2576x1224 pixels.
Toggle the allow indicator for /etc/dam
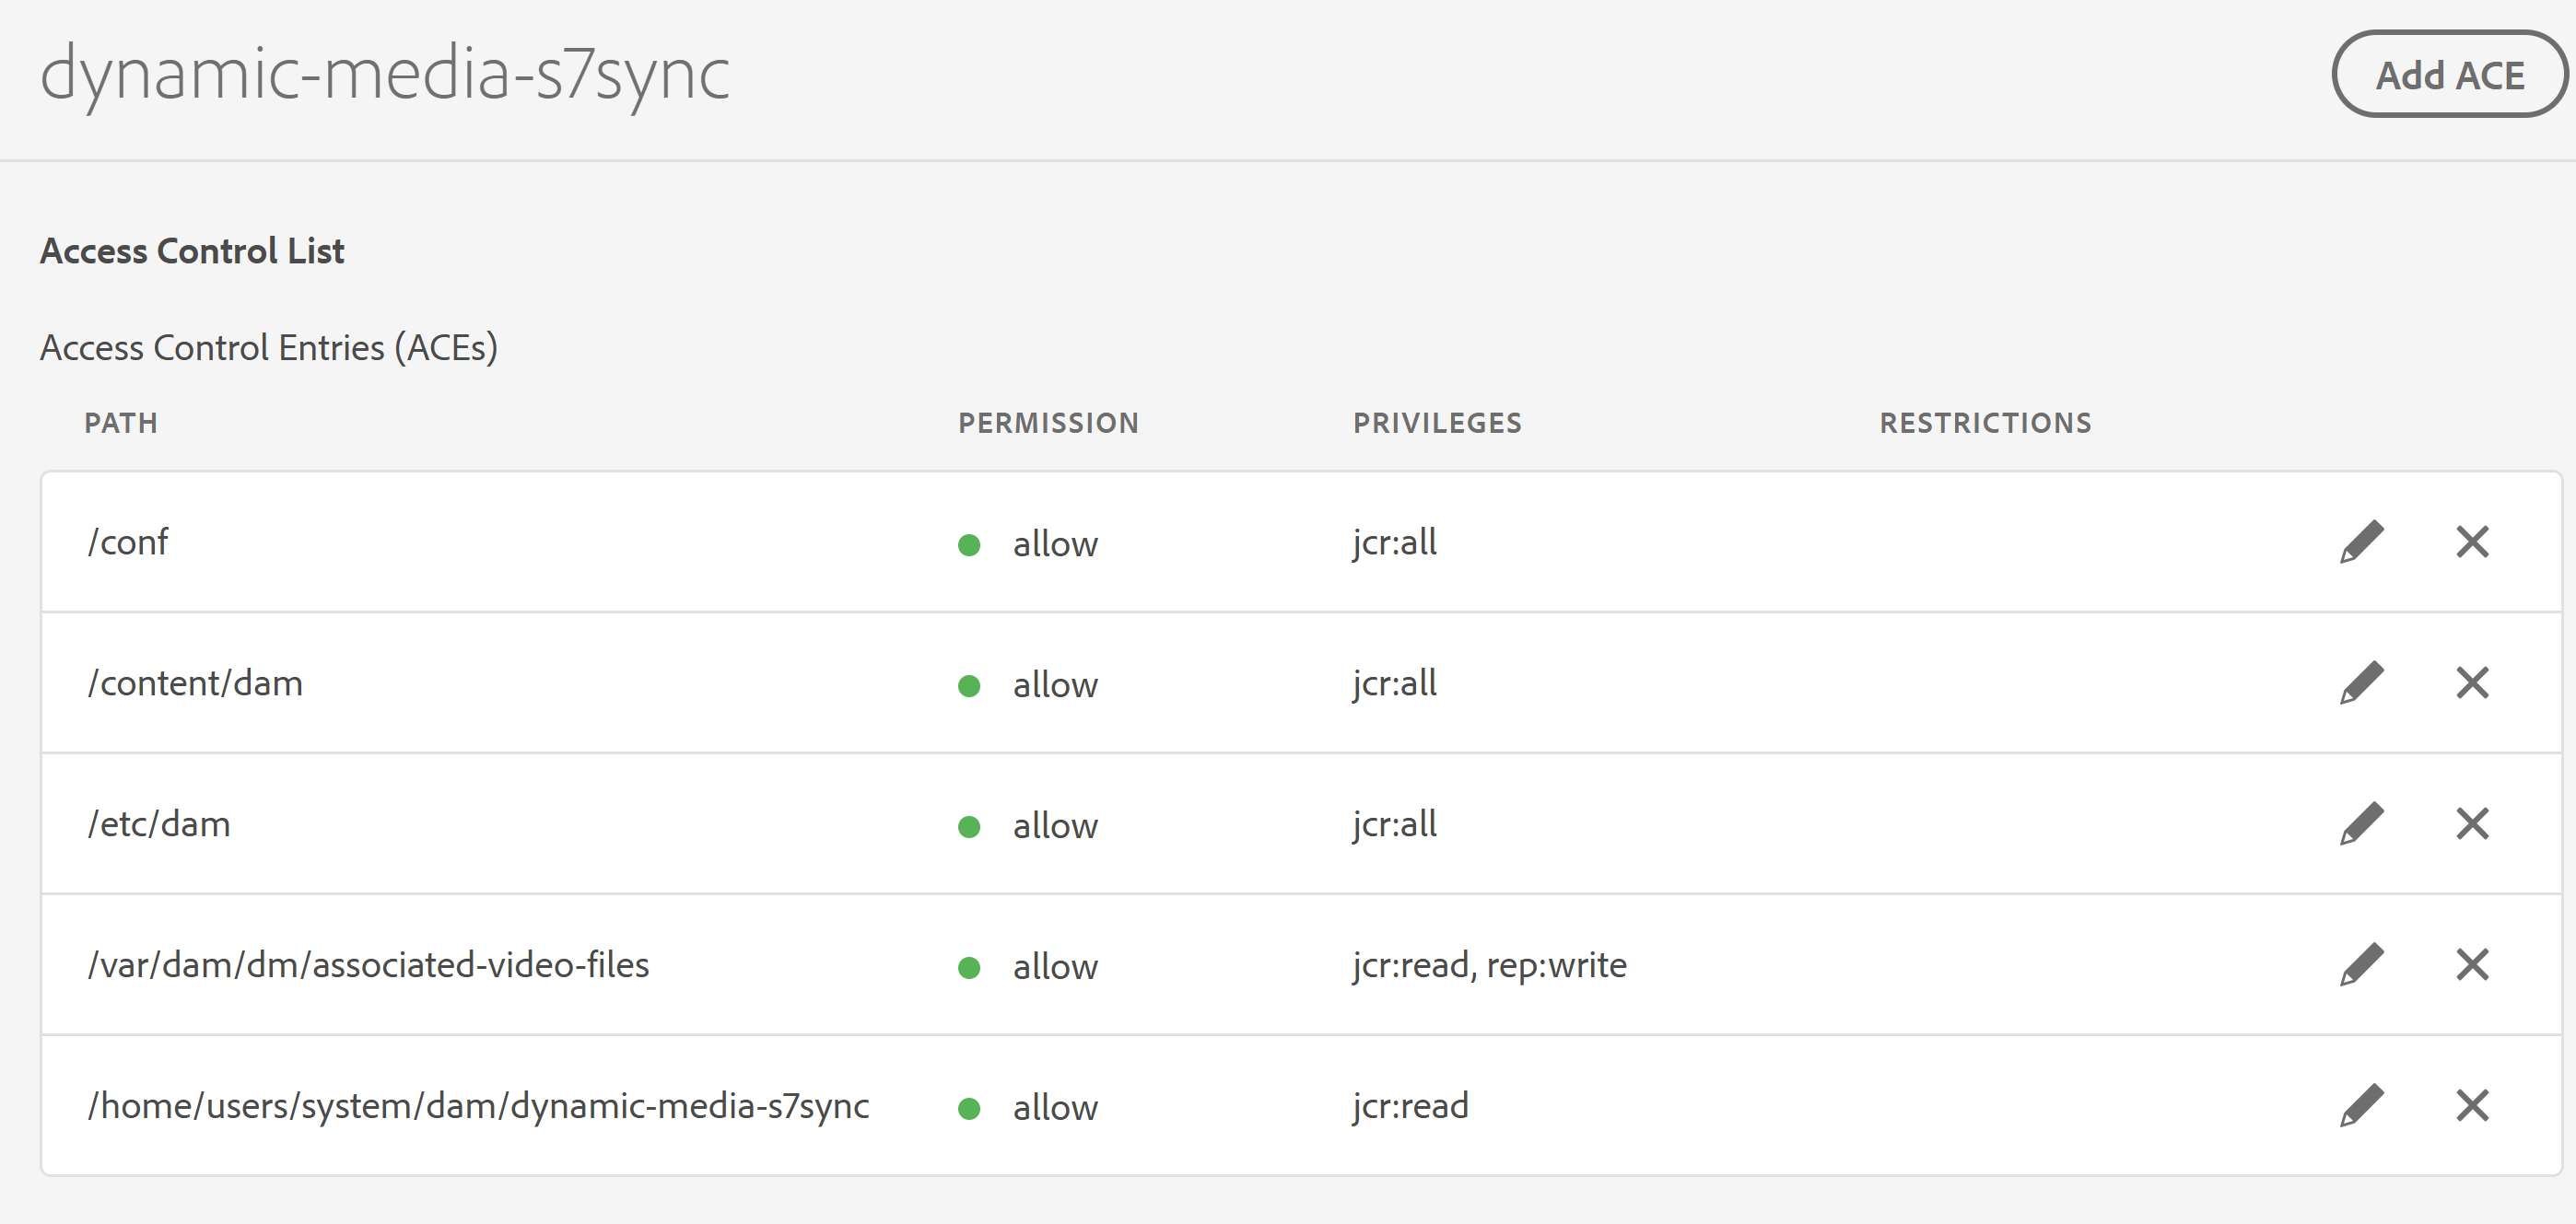(969, 826)
